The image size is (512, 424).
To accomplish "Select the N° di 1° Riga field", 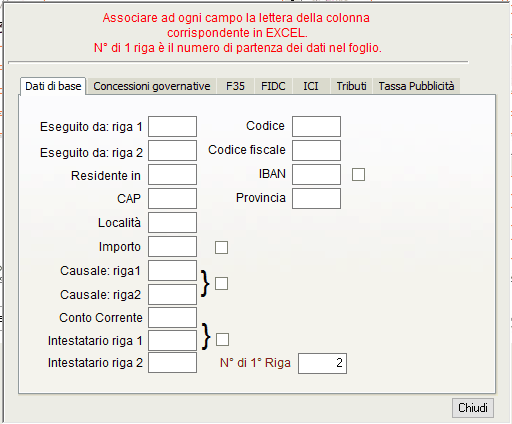I will tap(322, 363).
